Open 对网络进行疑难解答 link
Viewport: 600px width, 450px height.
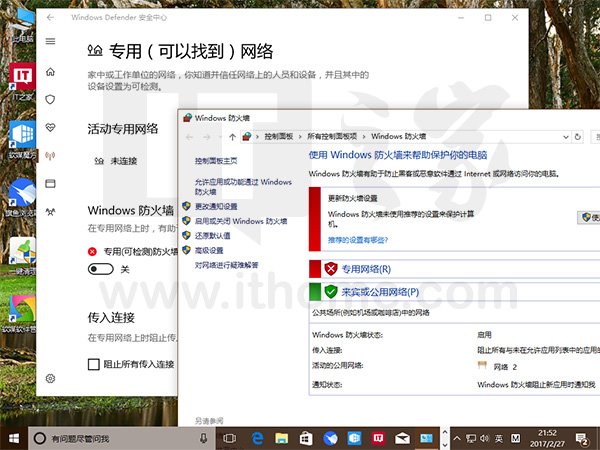pyautogui.click(x=227, y=265)
